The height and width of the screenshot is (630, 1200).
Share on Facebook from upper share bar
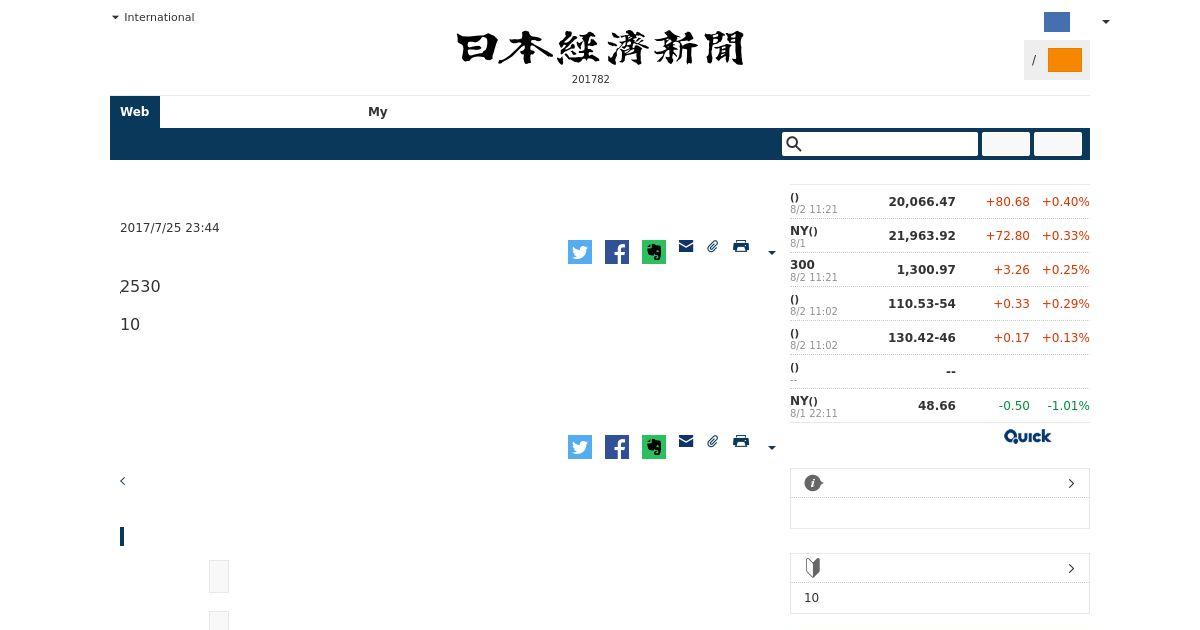(617, 252)
